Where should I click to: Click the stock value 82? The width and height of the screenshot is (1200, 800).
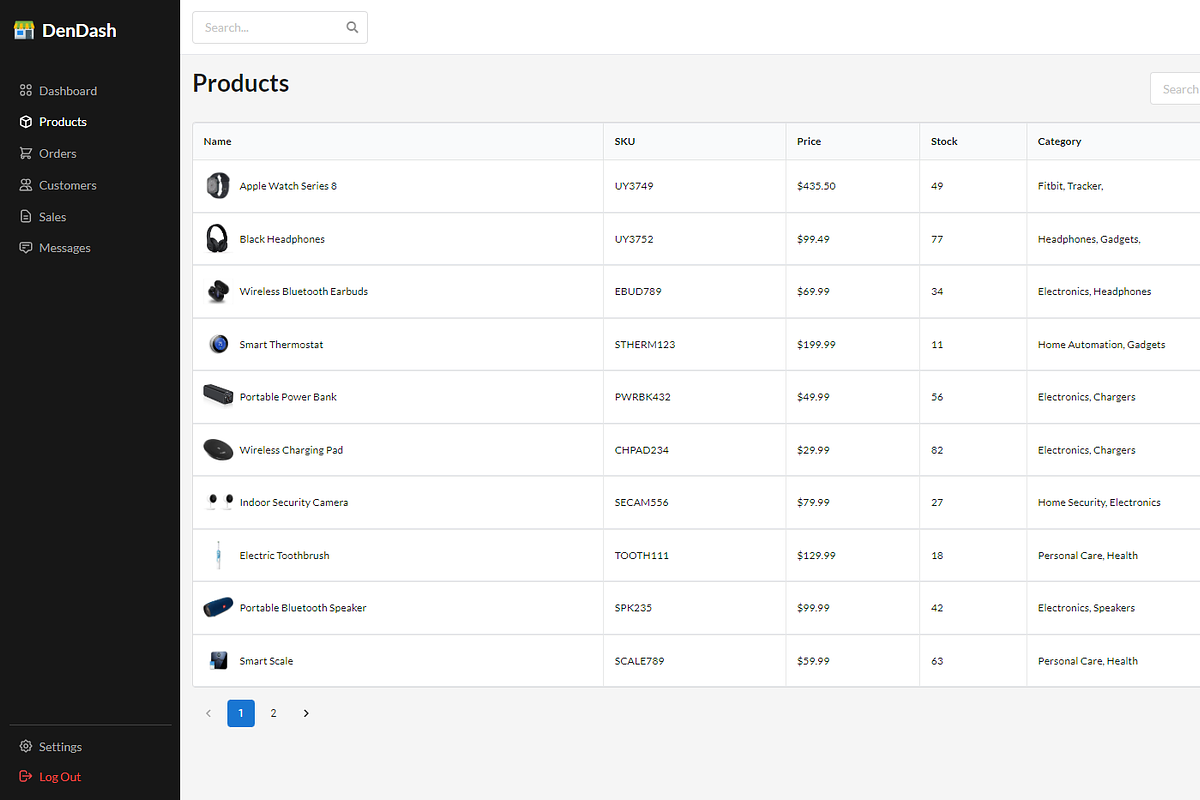pos(937,450)
